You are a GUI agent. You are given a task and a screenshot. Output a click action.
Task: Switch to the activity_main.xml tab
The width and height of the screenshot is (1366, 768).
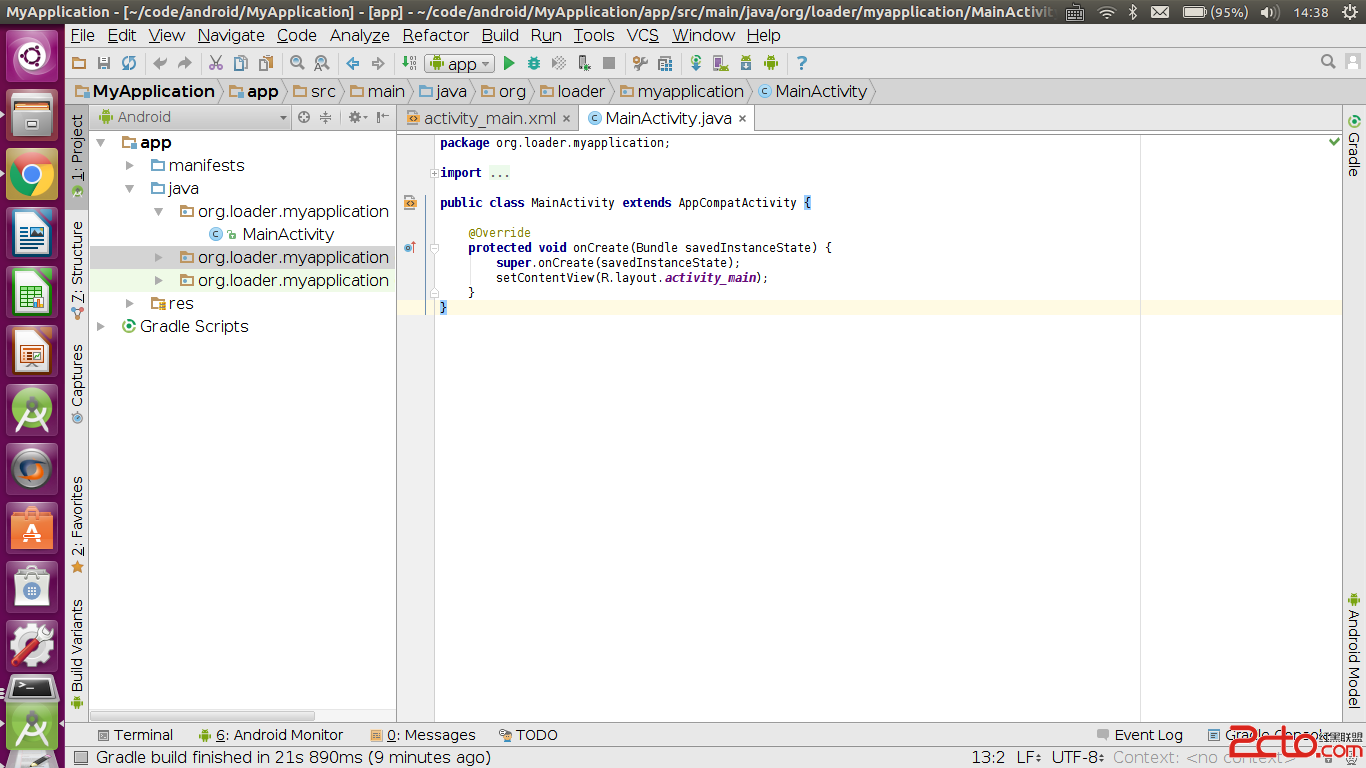[488, 118]
